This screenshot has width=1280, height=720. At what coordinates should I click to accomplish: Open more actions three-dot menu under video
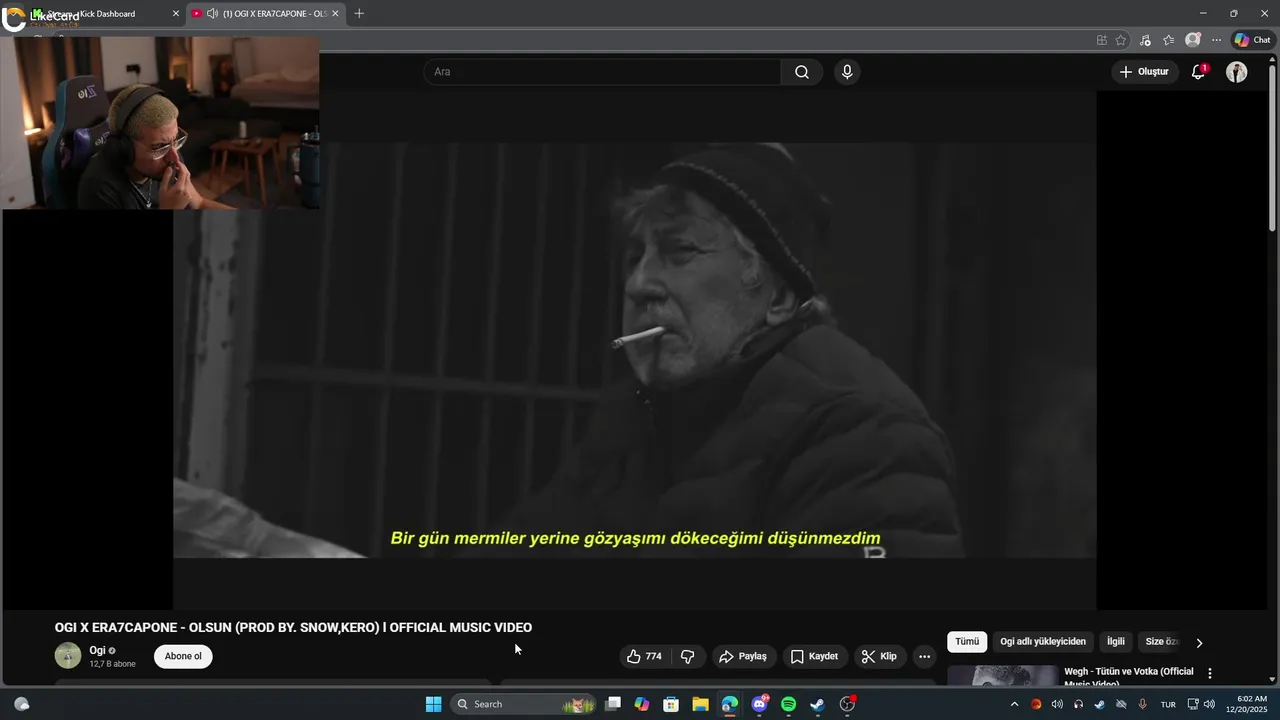click(925, 656)
